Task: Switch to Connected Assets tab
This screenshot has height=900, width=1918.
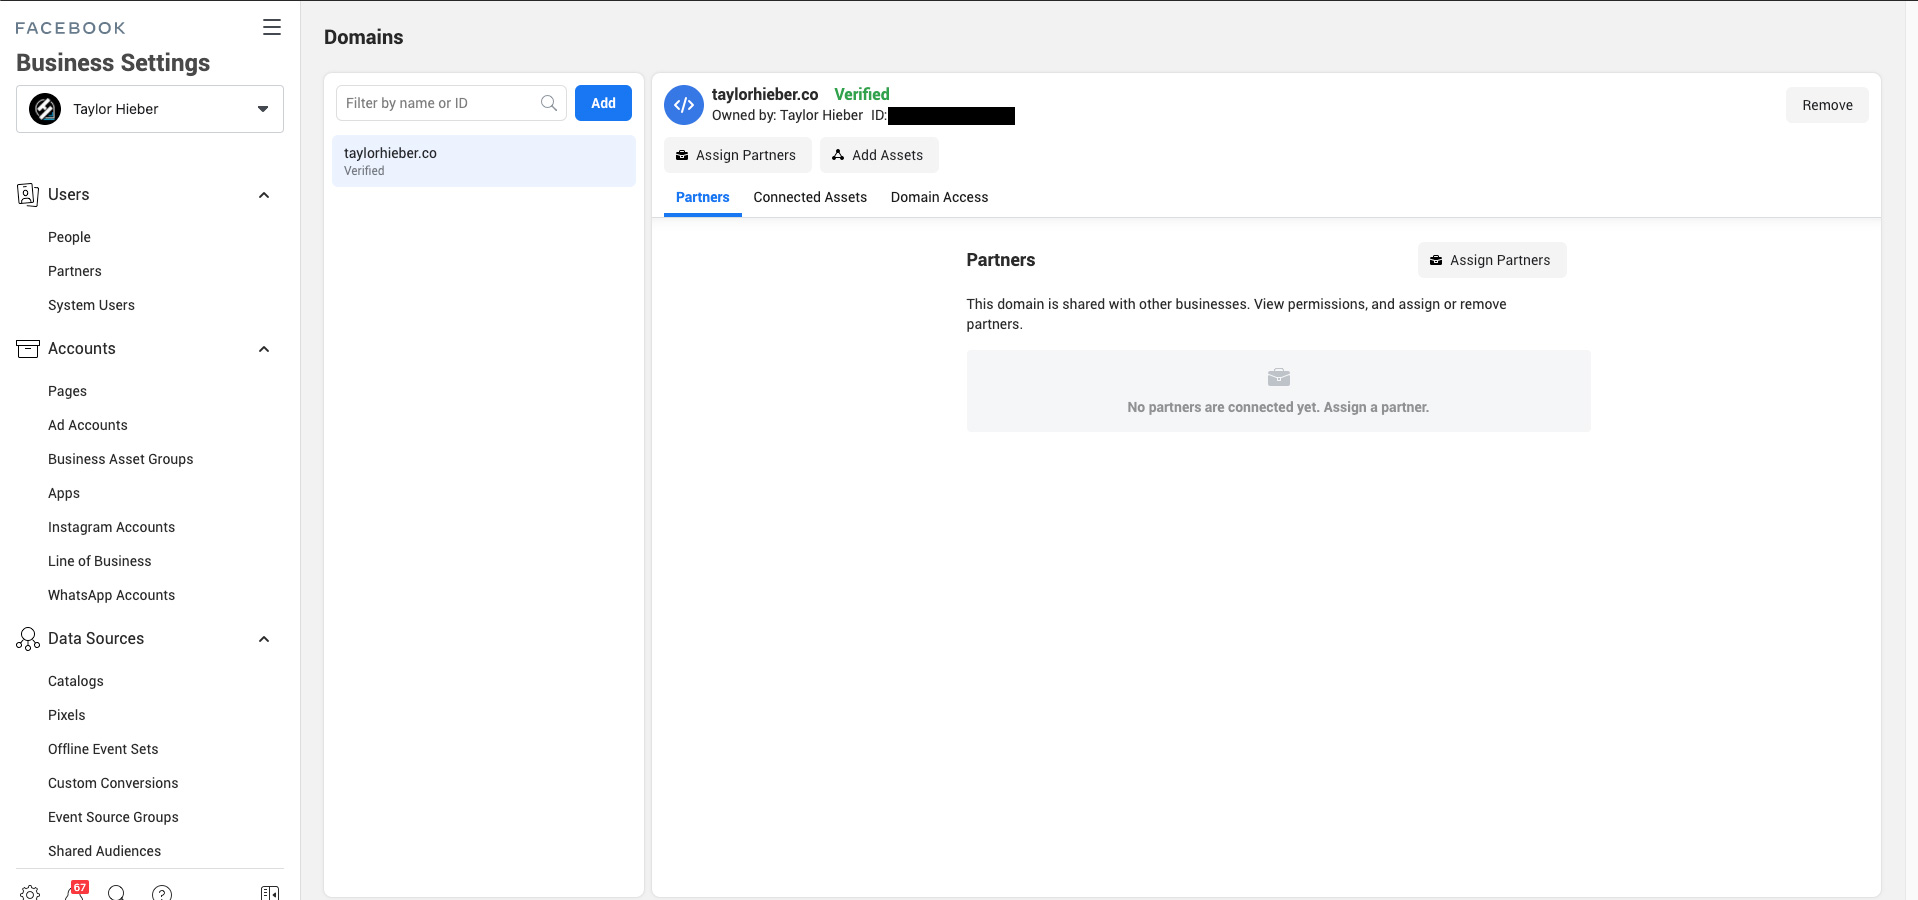Action: (810, 197)
